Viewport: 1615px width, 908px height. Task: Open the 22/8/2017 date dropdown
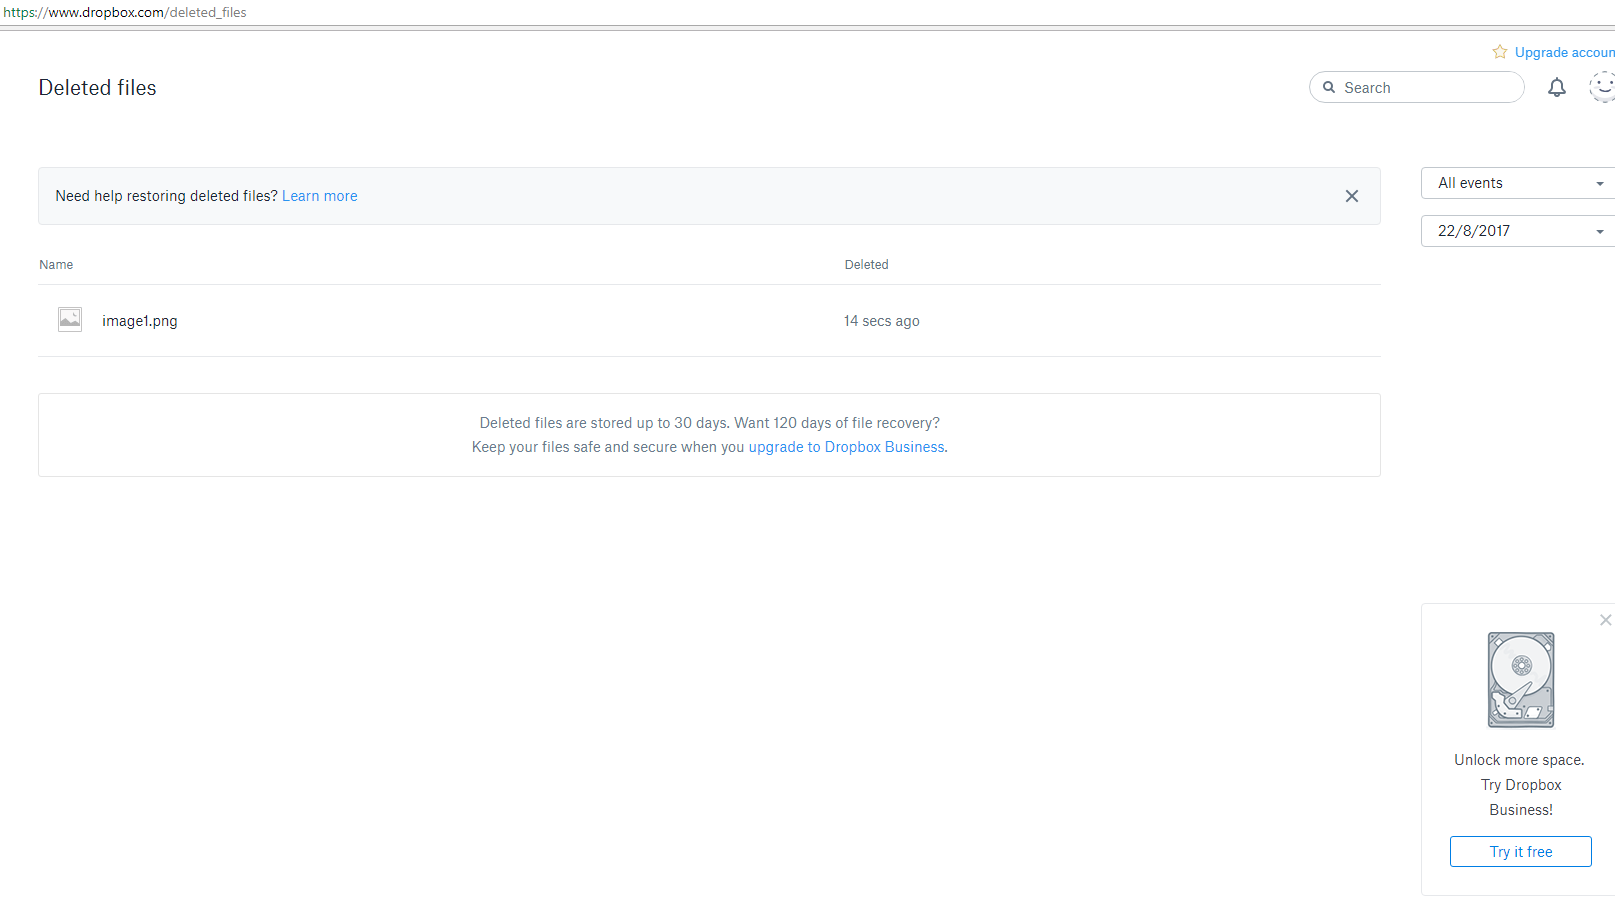(x=1518, y=231)
